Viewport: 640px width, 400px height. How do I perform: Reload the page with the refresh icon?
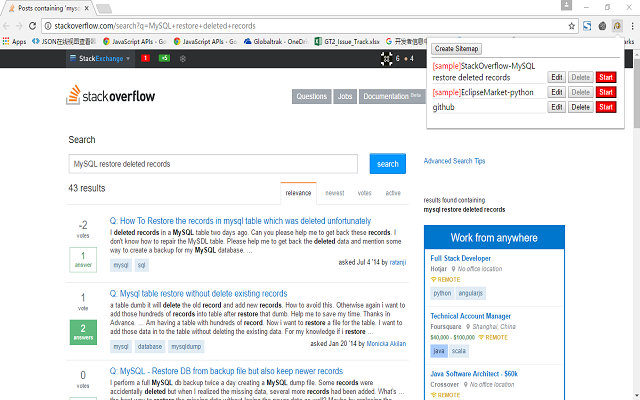tap(32, 26)
